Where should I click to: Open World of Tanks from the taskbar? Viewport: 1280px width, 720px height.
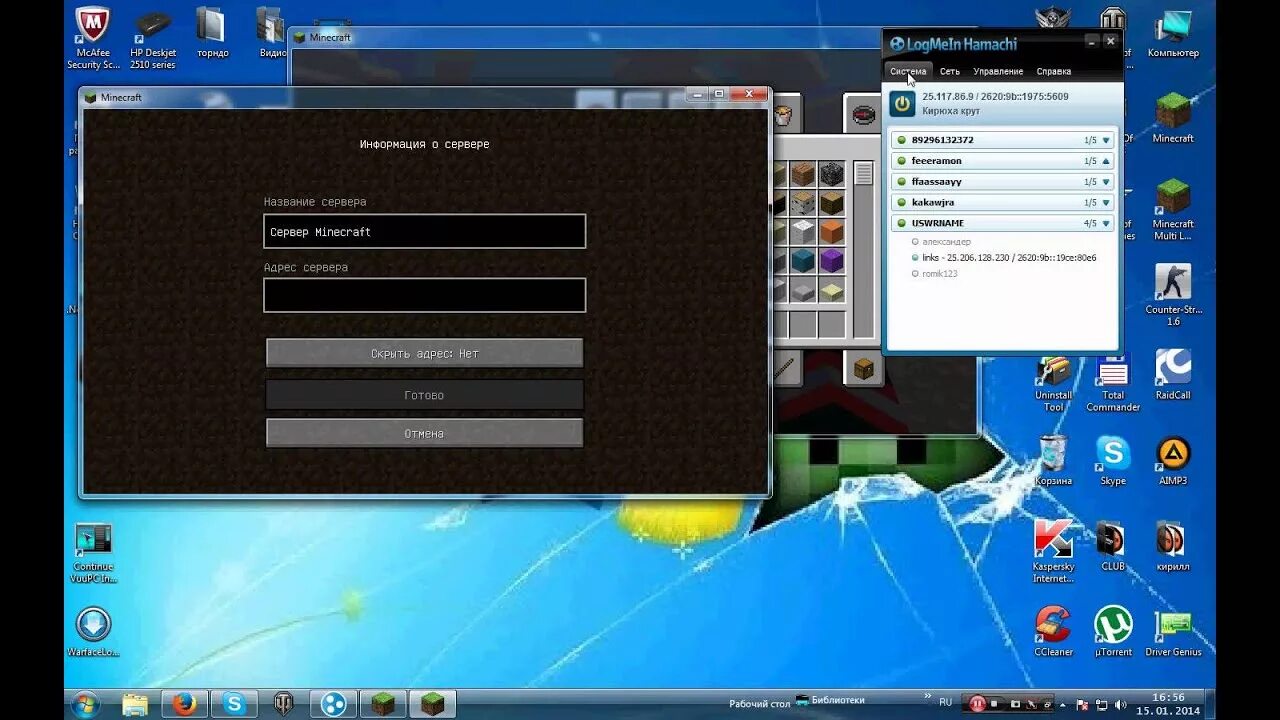pos(284,704)
